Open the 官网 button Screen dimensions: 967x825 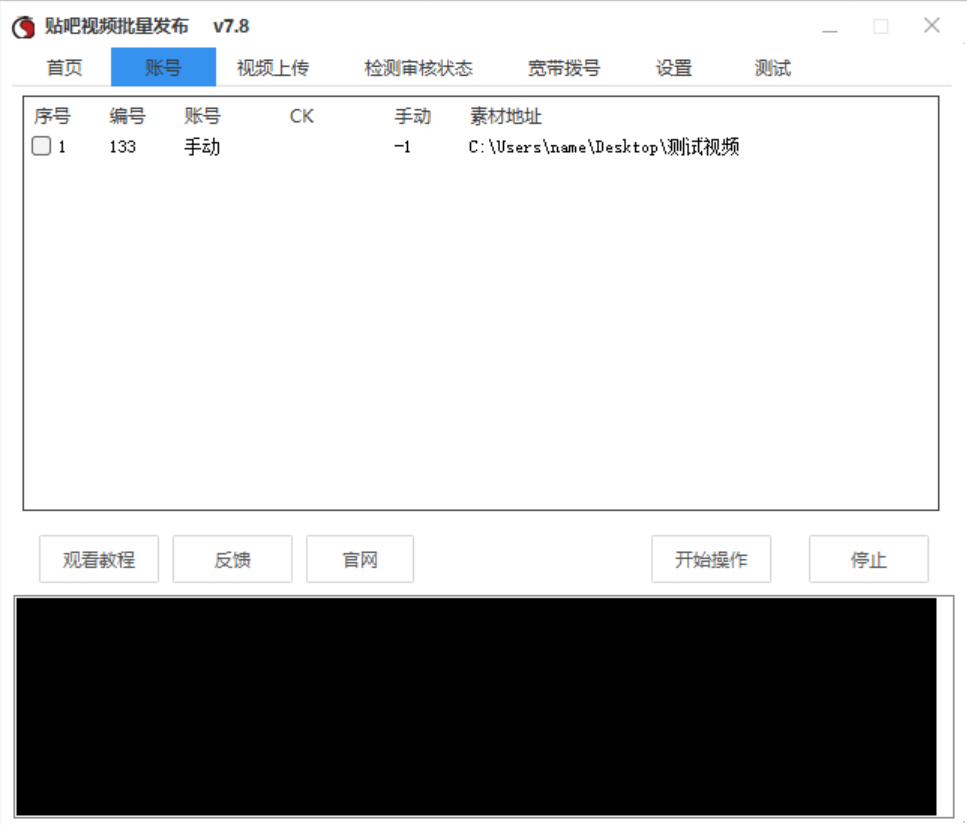tap(360, 559)
